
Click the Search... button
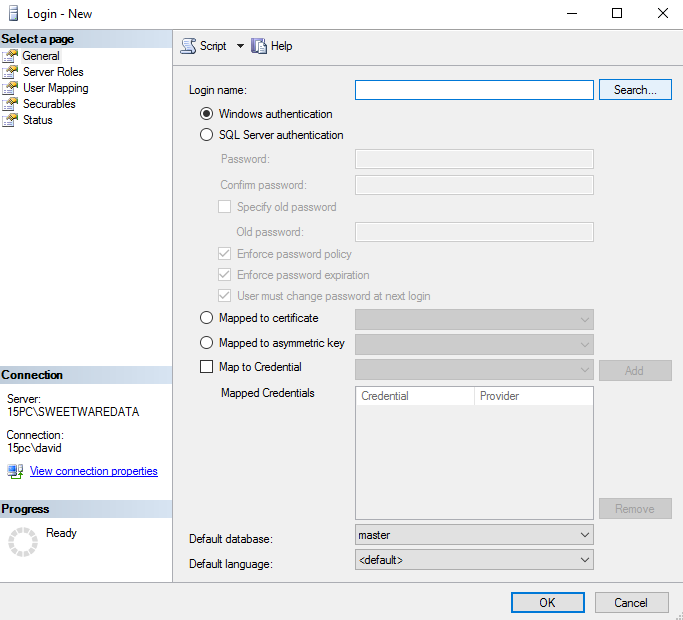(635, 90)
